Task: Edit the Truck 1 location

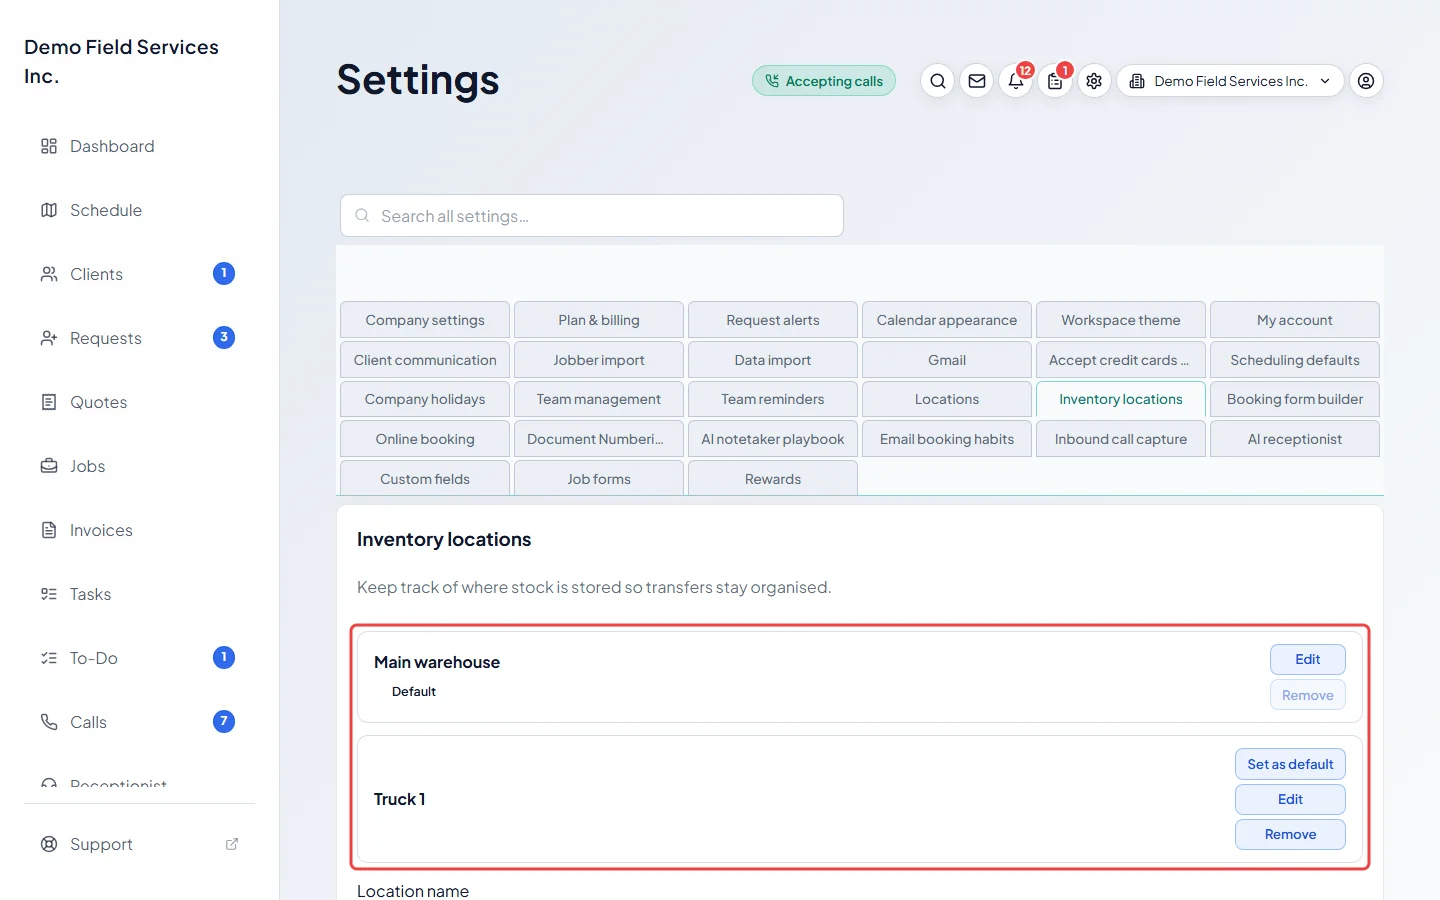Action: 1290,799
